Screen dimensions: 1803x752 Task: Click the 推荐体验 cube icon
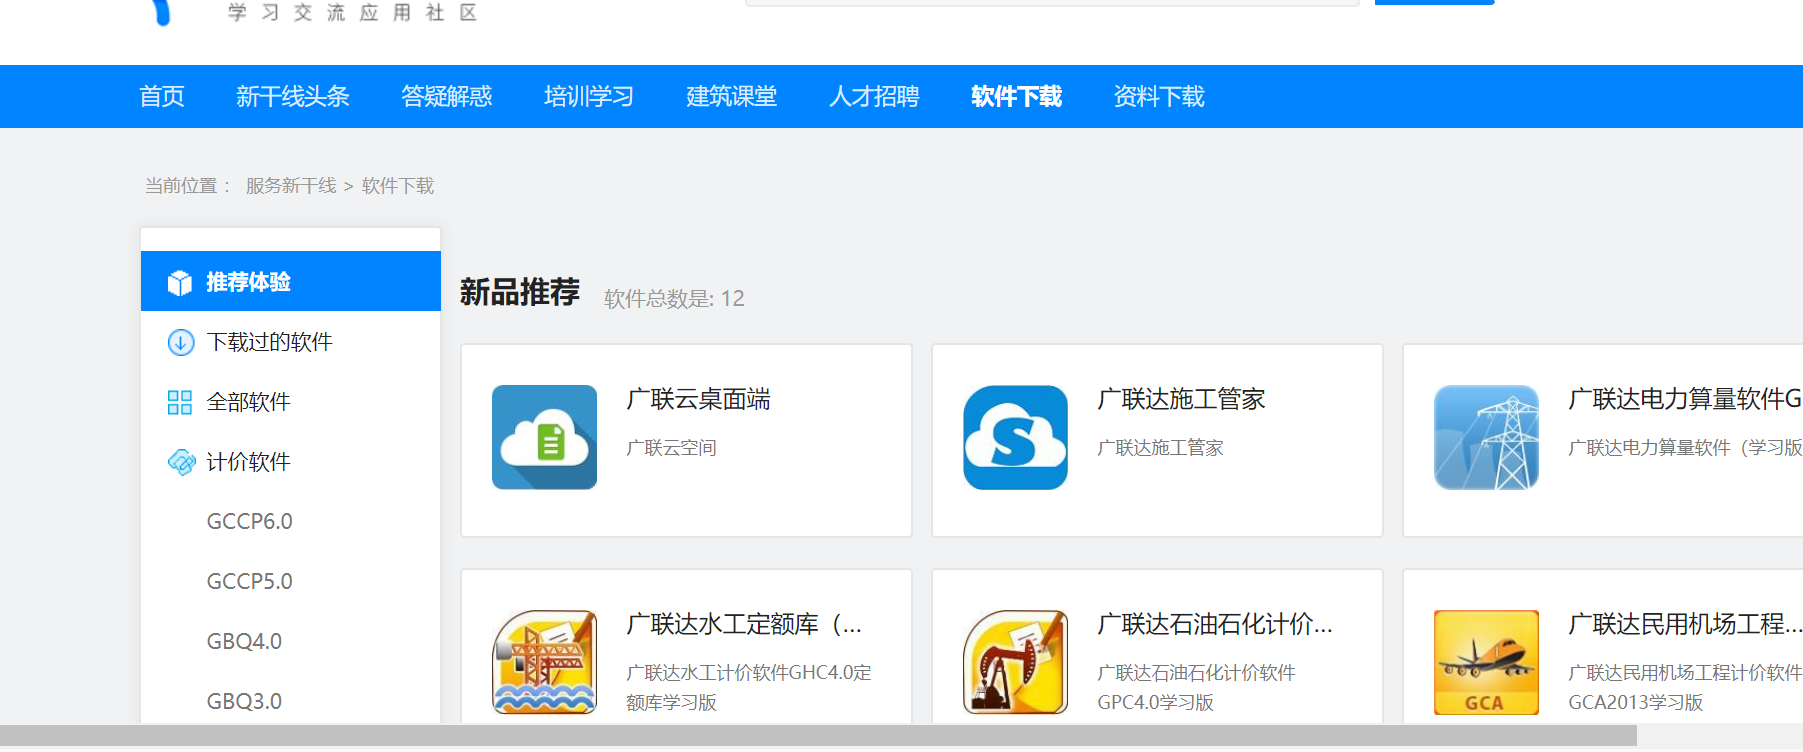click(180, 283)
